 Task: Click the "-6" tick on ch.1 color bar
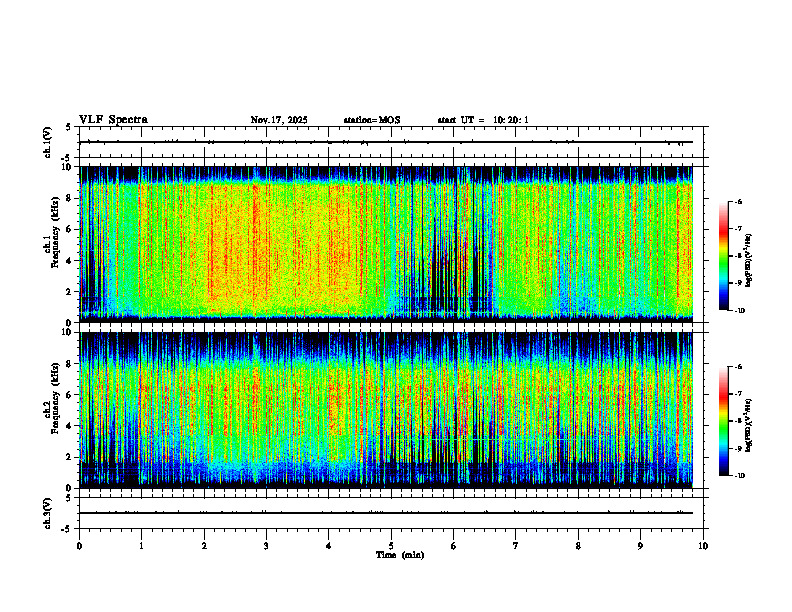(738, 202)
